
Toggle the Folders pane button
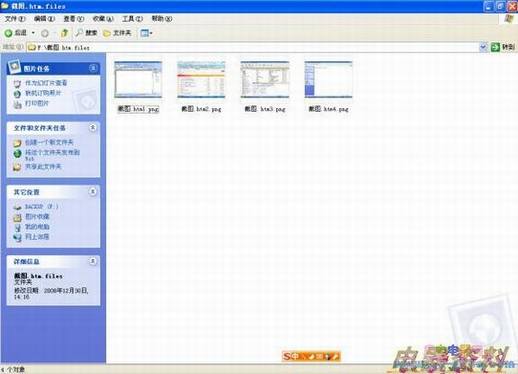[x=117, y=33]
